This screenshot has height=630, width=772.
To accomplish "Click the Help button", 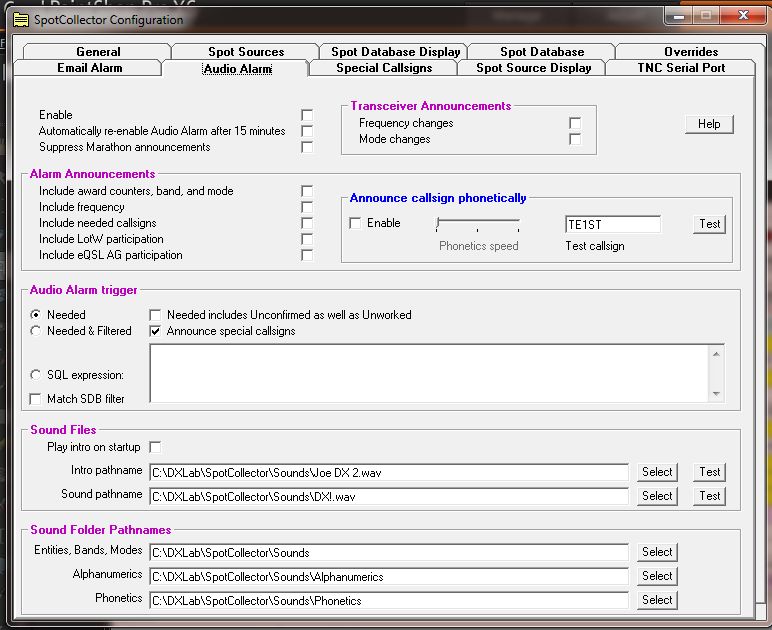I will [x=709, y=124].
